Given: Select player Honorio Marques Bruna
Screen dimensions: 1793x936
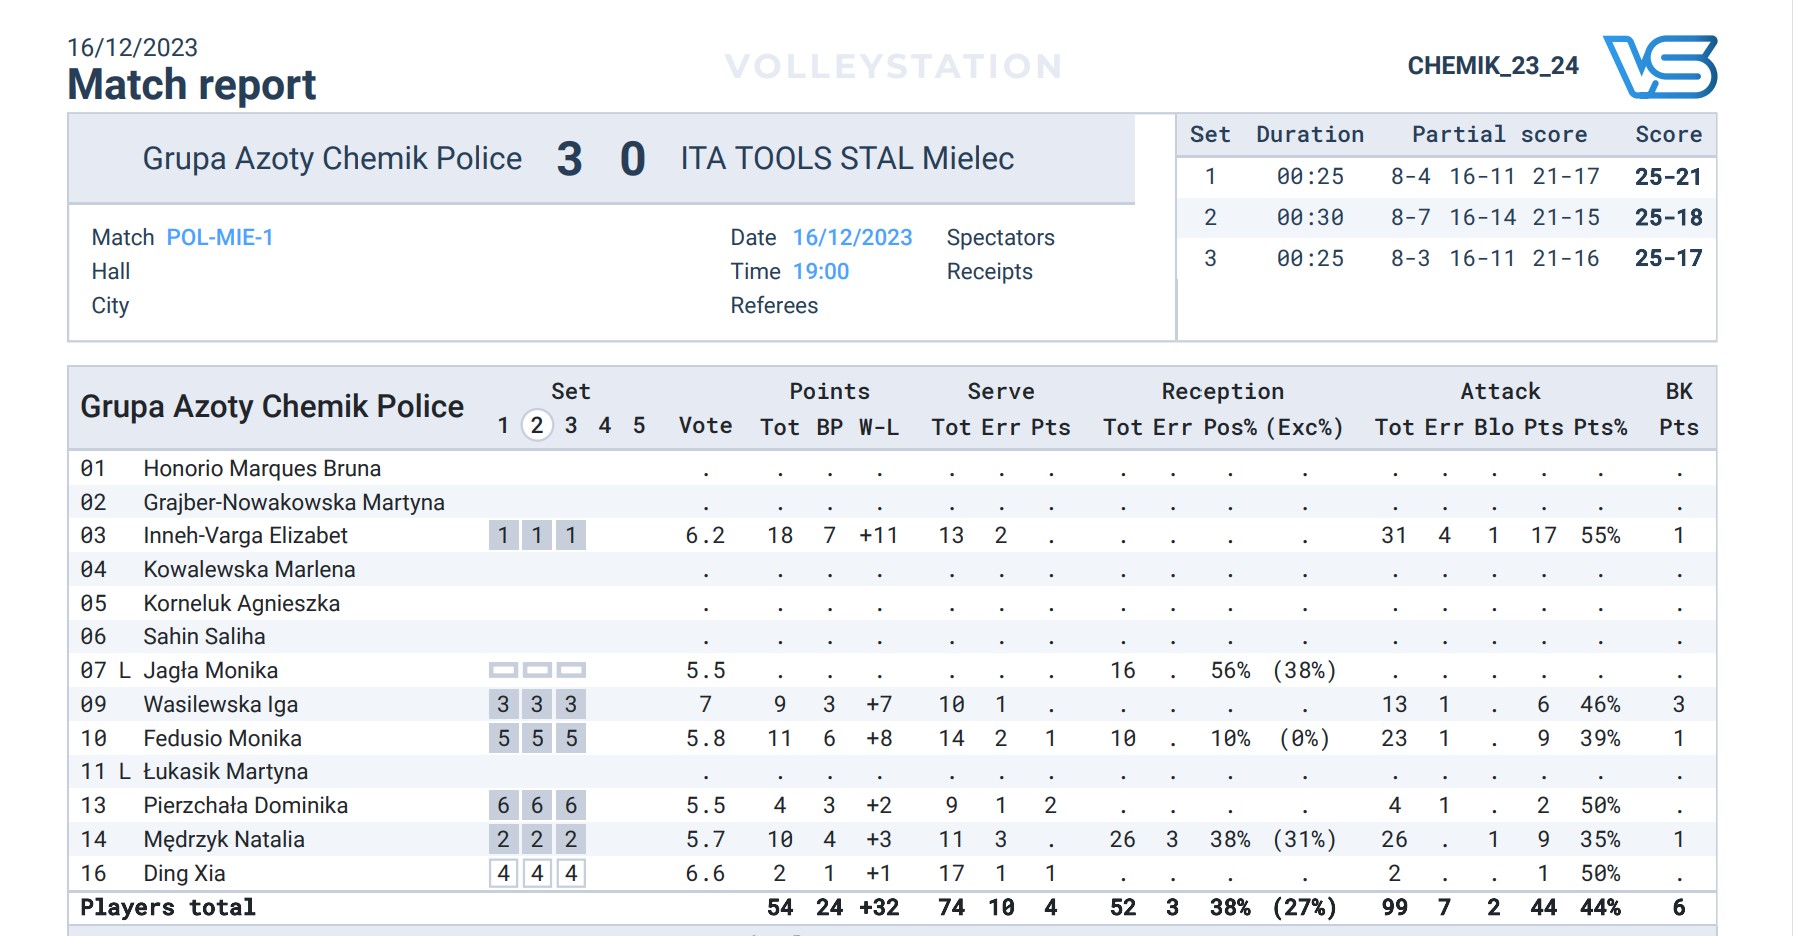Looking at the screenshot, I should point(262,469).
